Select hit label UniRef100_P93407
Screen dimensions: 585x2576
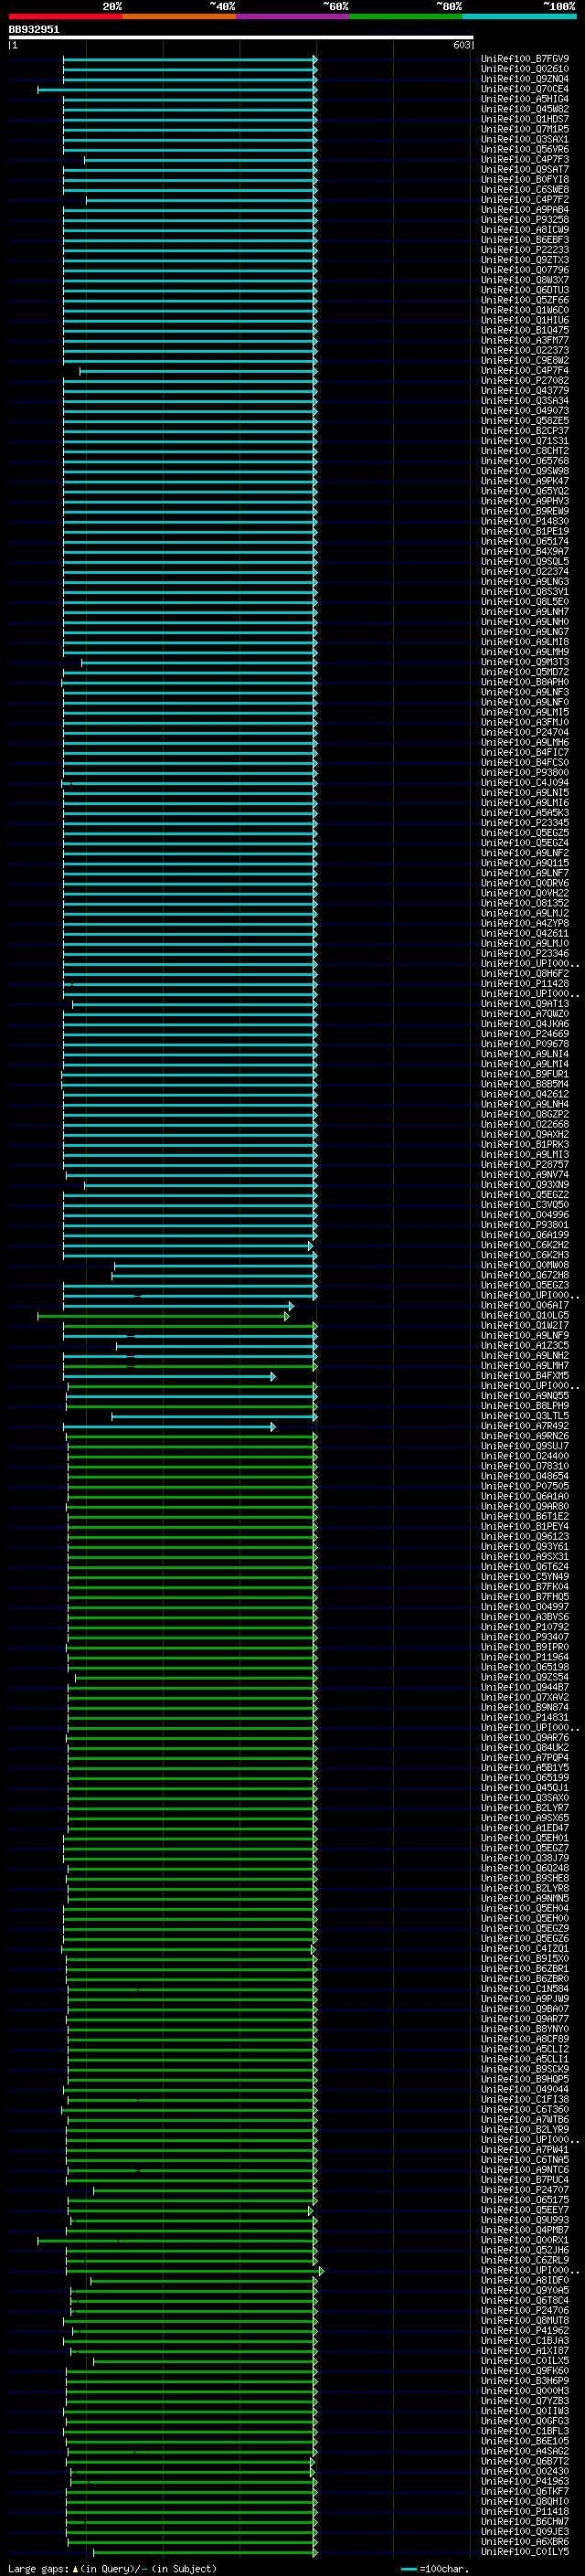pyautogui.click(x=525, y=1637)
